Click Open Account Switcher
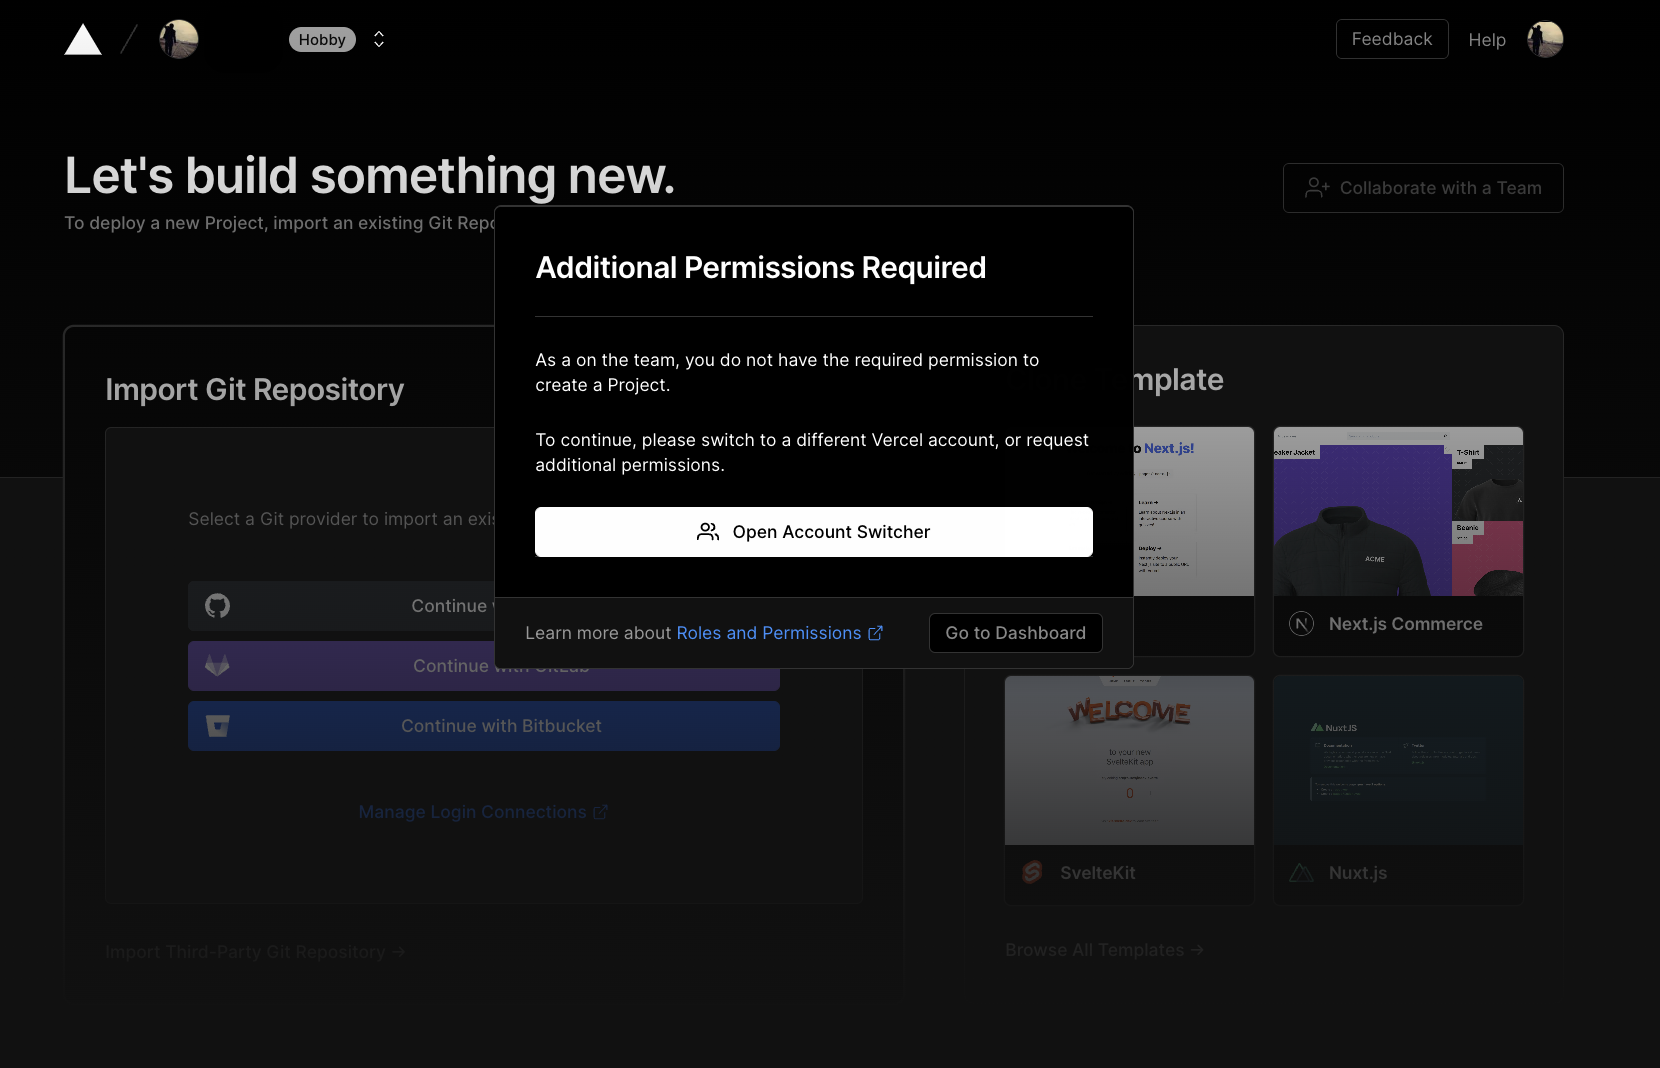Image resolution: width=1660 pixels, height=1068 pixels. coord(813,532)
